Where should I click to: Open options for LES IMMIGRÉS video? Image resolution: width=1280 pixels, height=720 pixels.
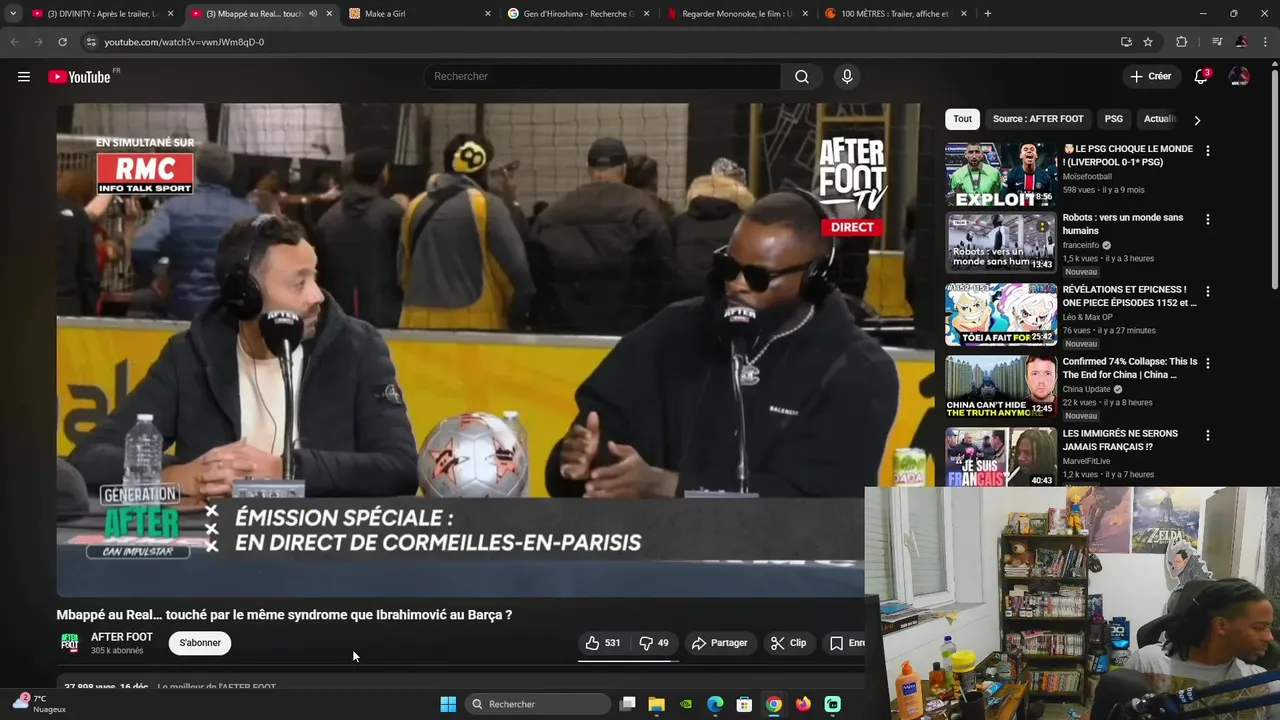[1208, 436]
